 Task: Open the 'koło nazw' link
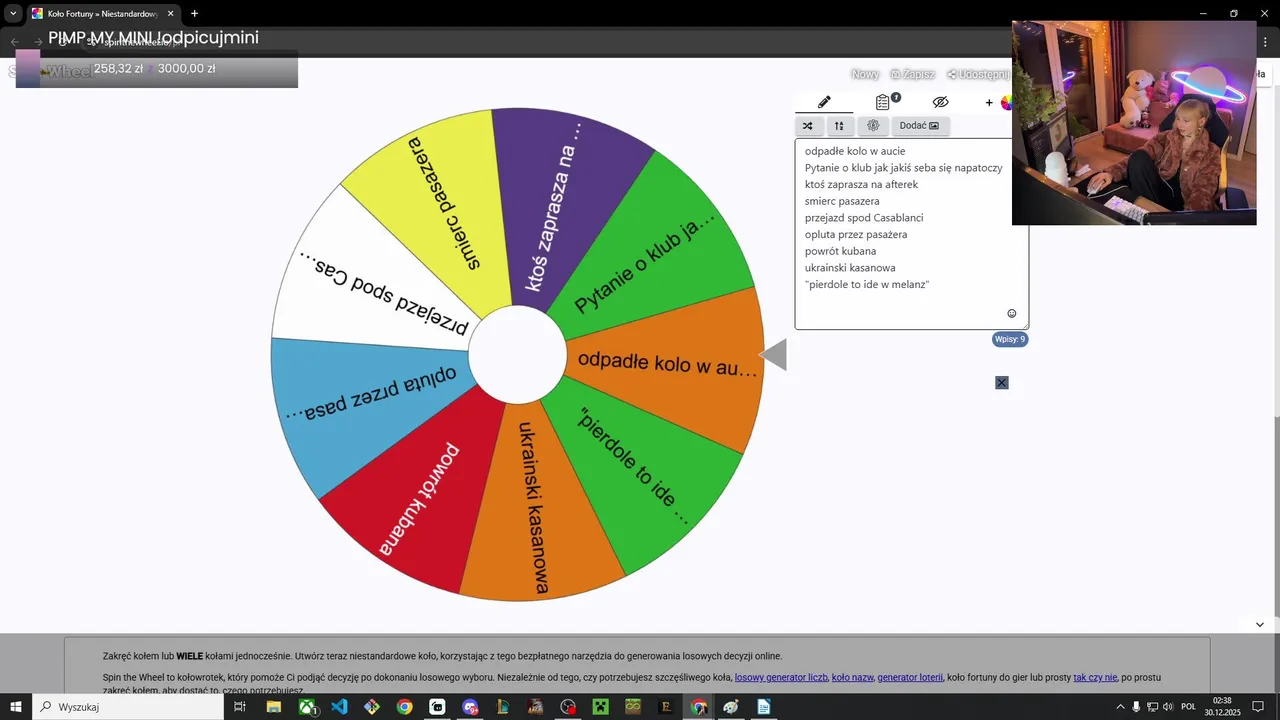pyautogui.click(x=852, y=677)
